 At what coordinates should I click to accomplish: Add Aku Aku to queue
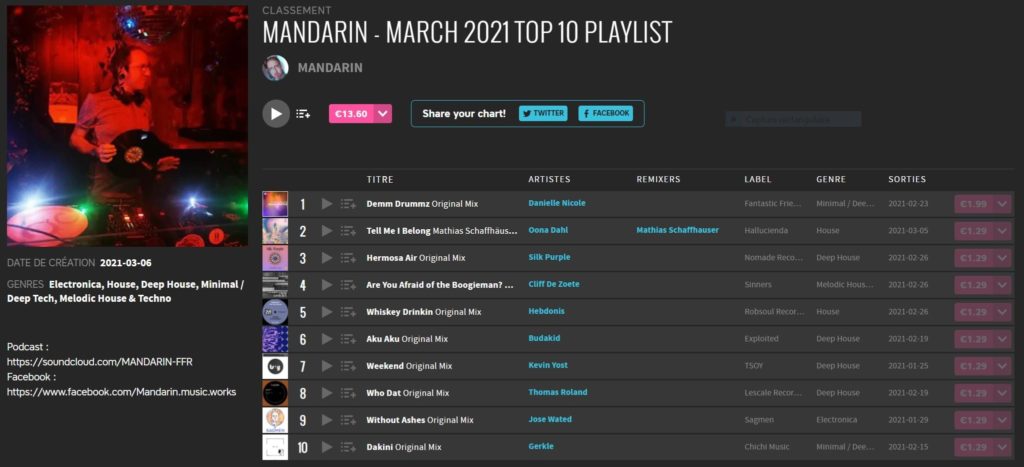tap(348, 339)
